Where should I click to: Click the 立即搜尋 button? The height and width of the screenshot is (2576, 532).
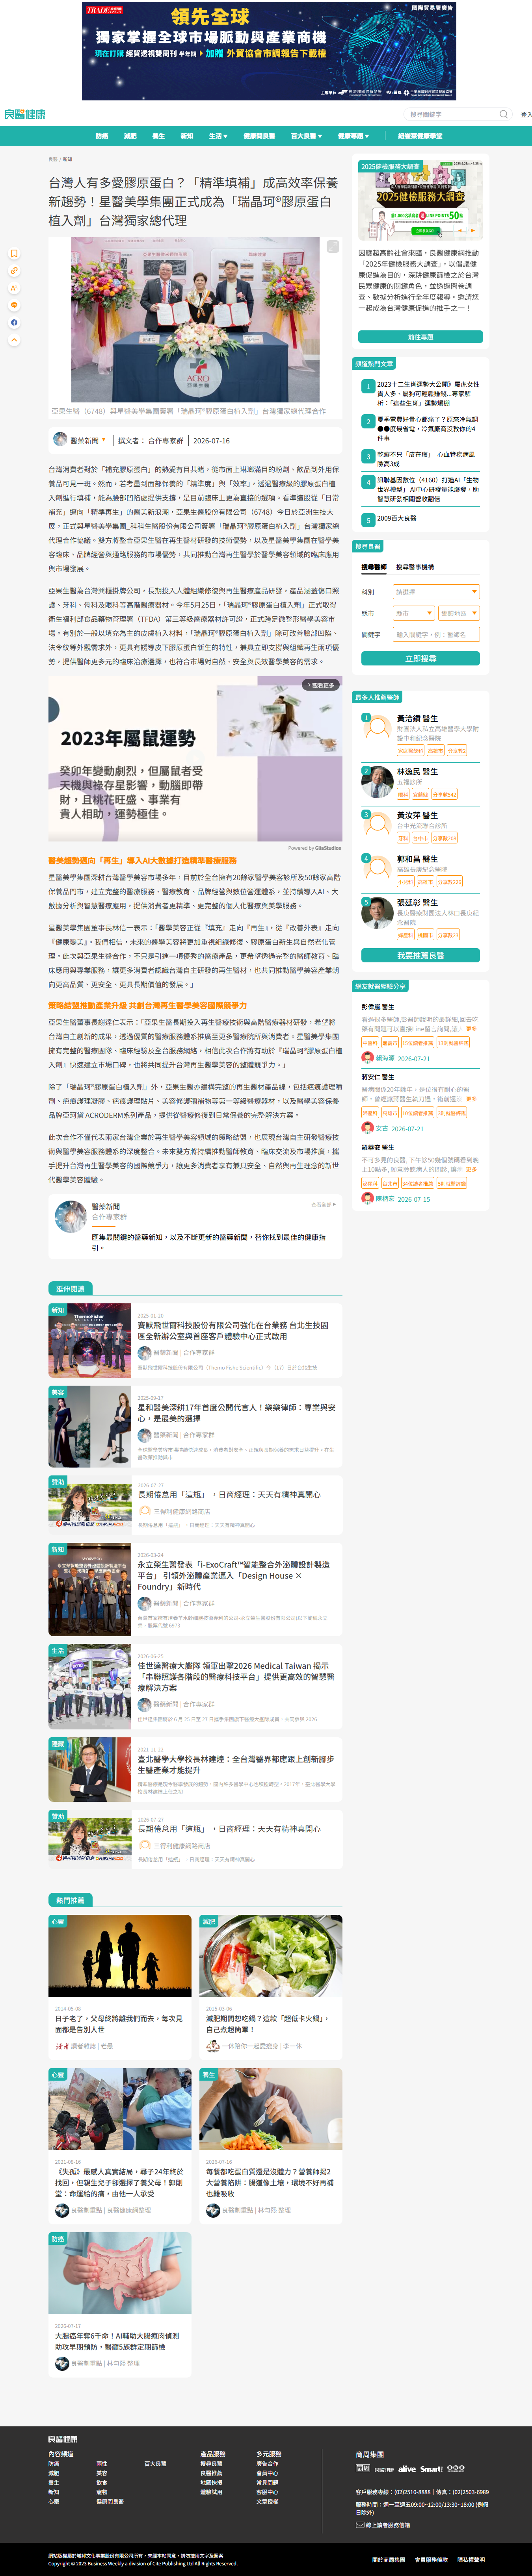420,658
